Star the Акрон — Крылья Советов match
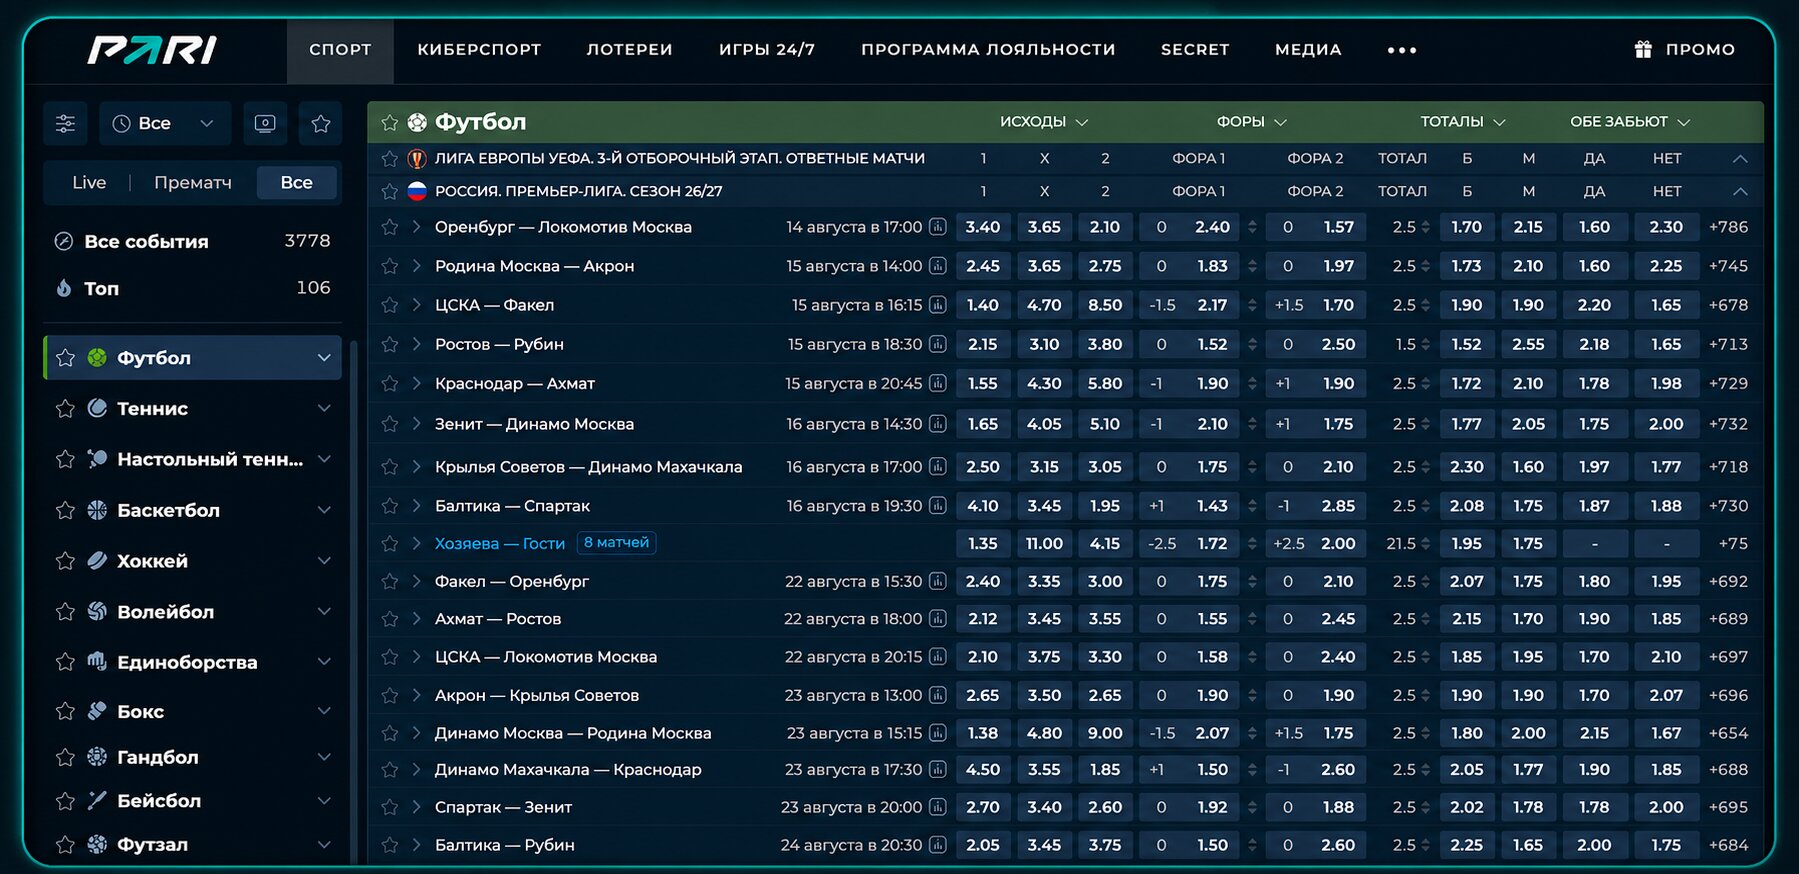Screen dimensions: 1799x874 click(390, 695)
